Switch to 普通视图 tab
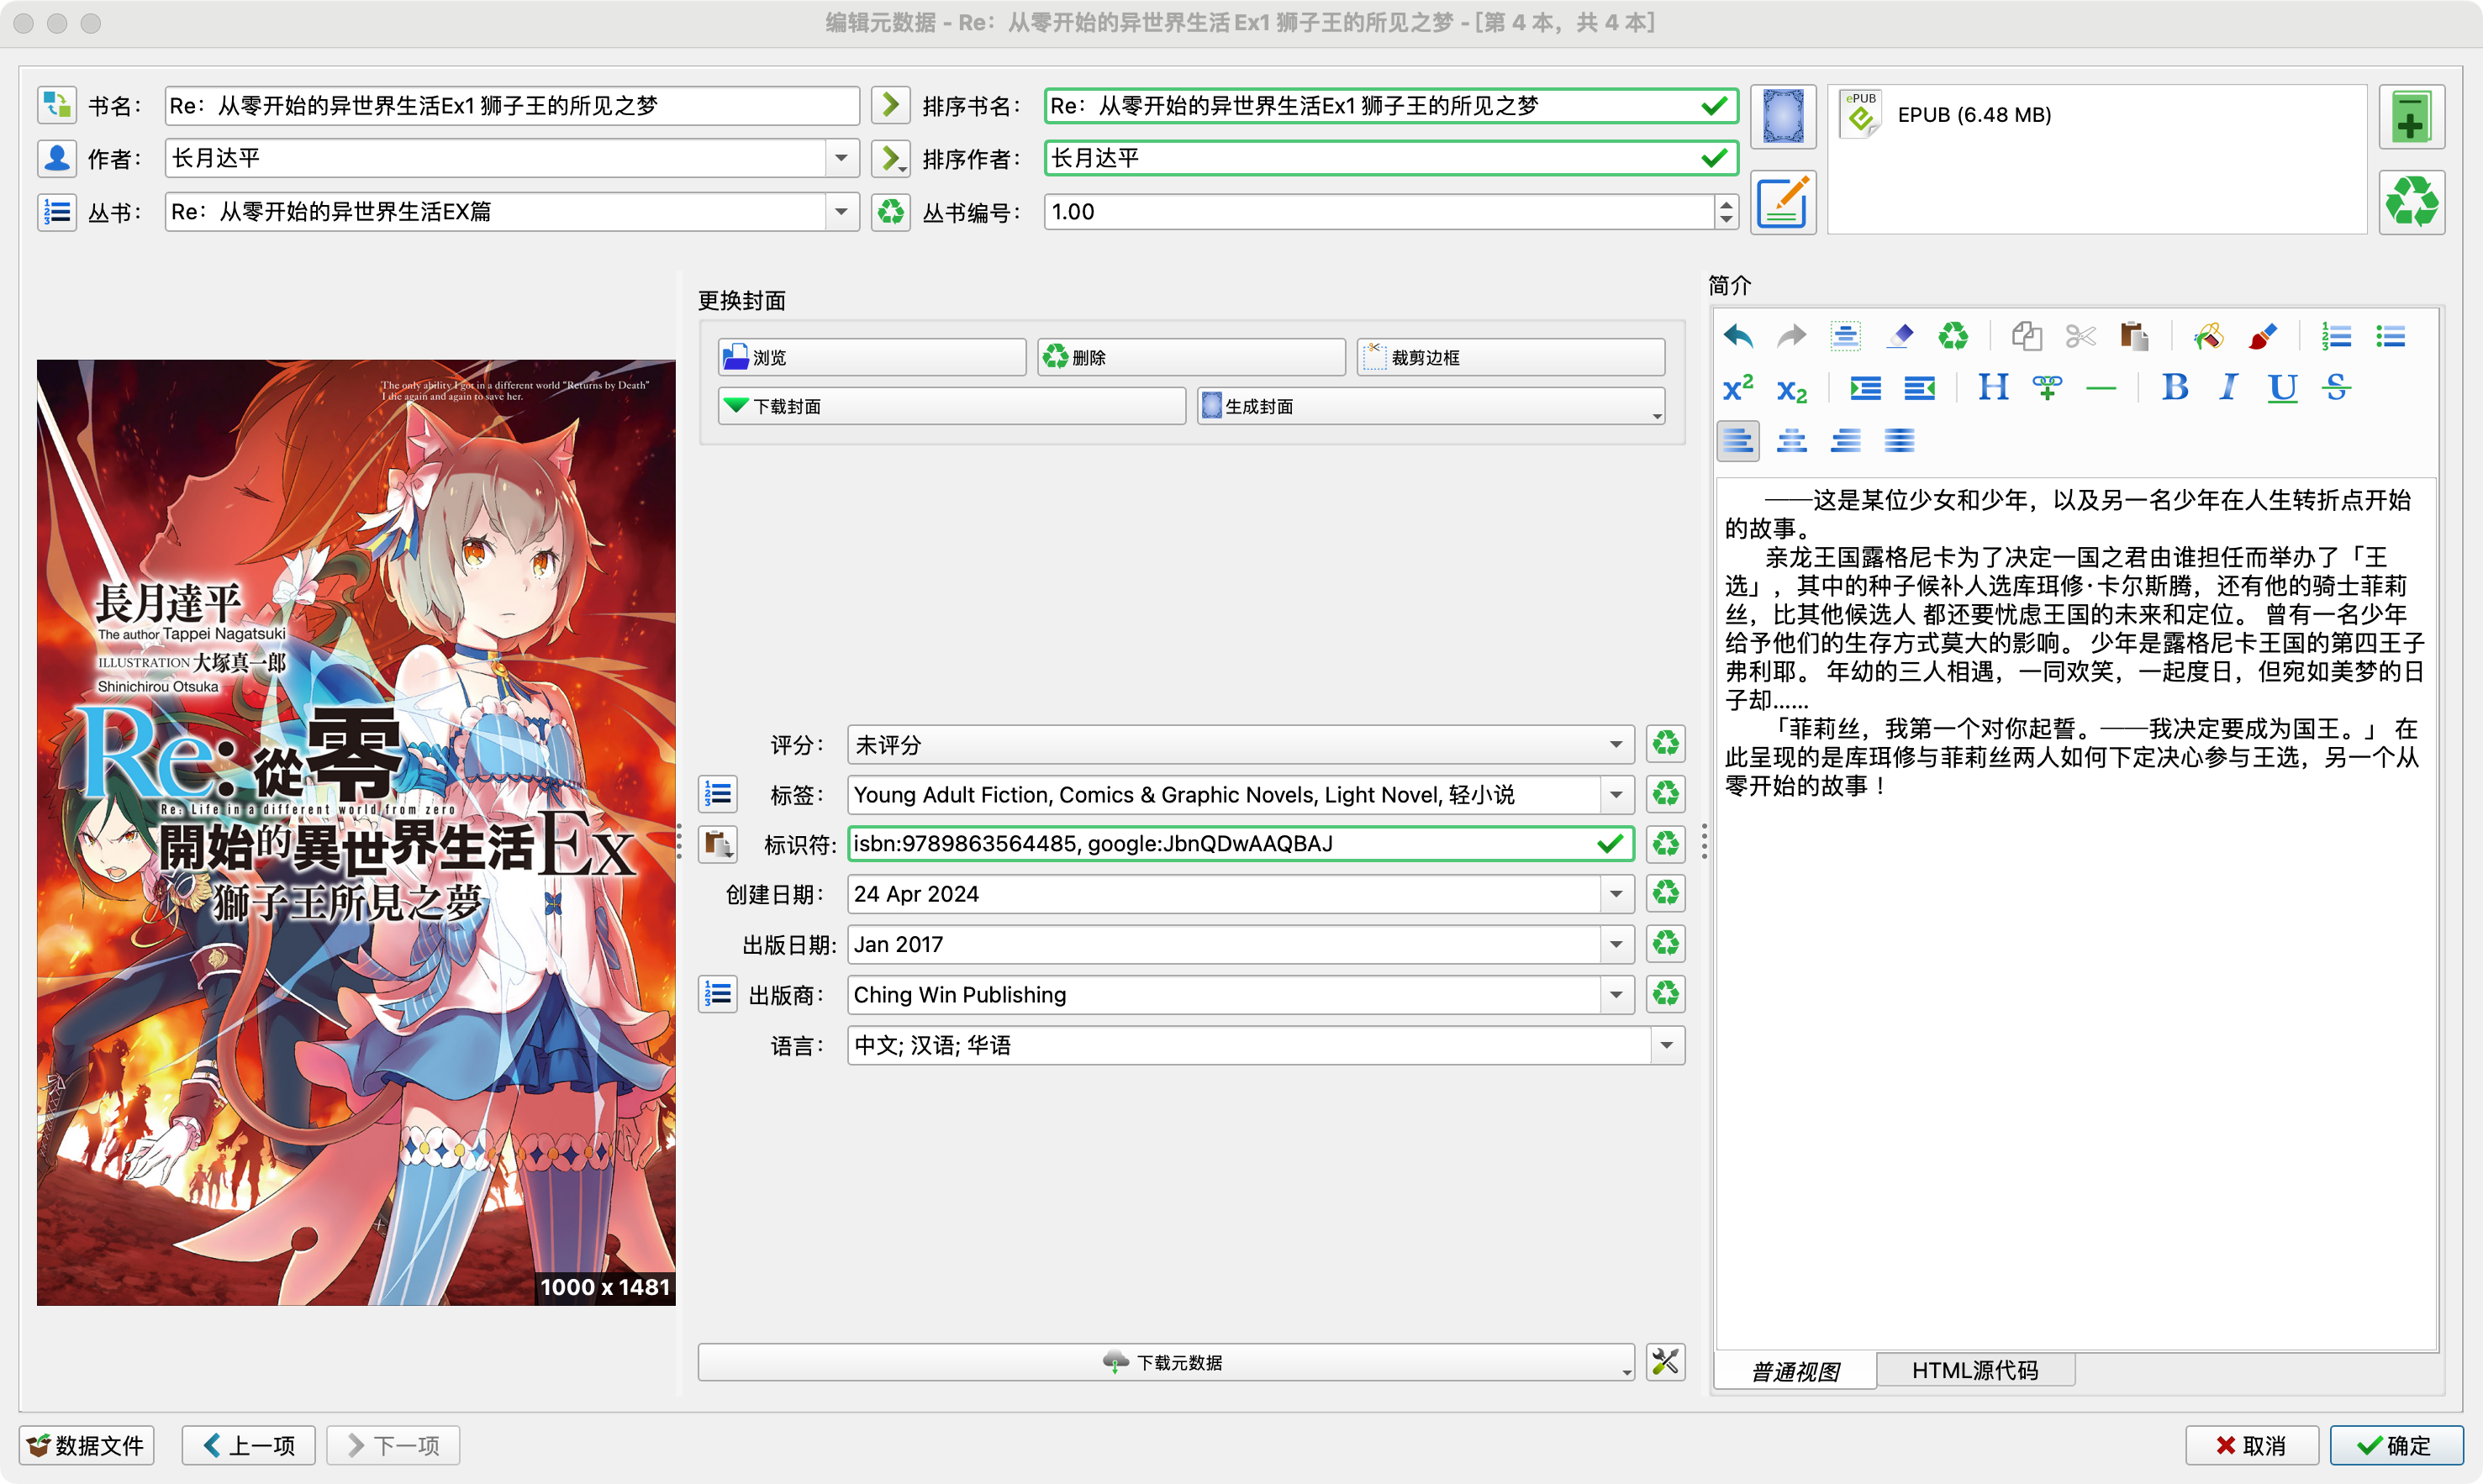The image size is (2483, 1484). (x=1795, y=1371)
